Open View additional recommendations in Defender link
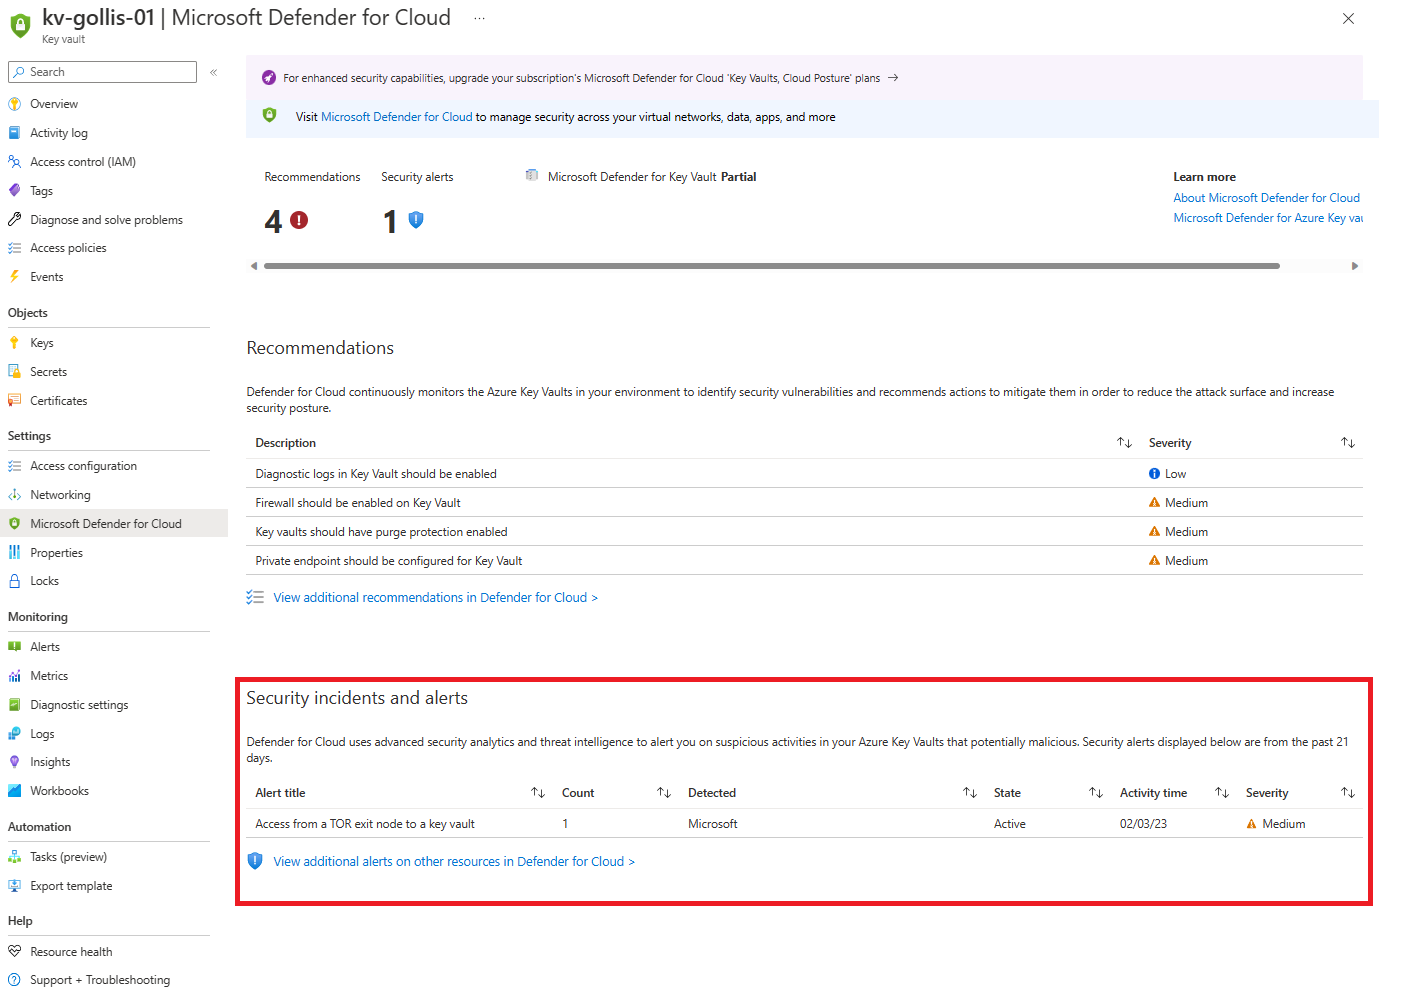Screen dimensions: 1404x989 [435, 598]
